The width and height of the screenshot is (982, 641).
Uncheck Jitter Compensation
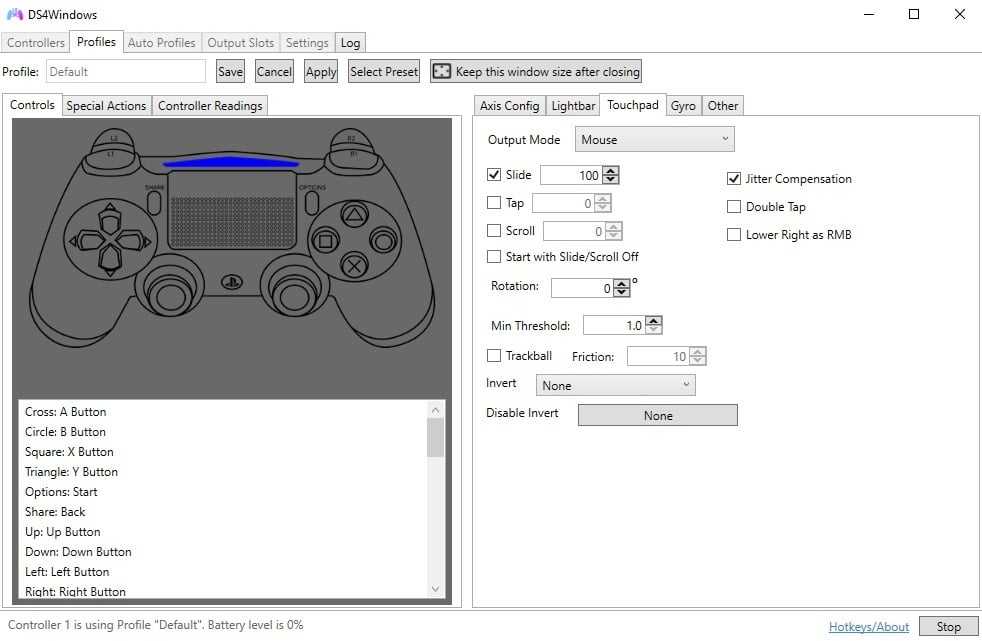tap(733, 178)
